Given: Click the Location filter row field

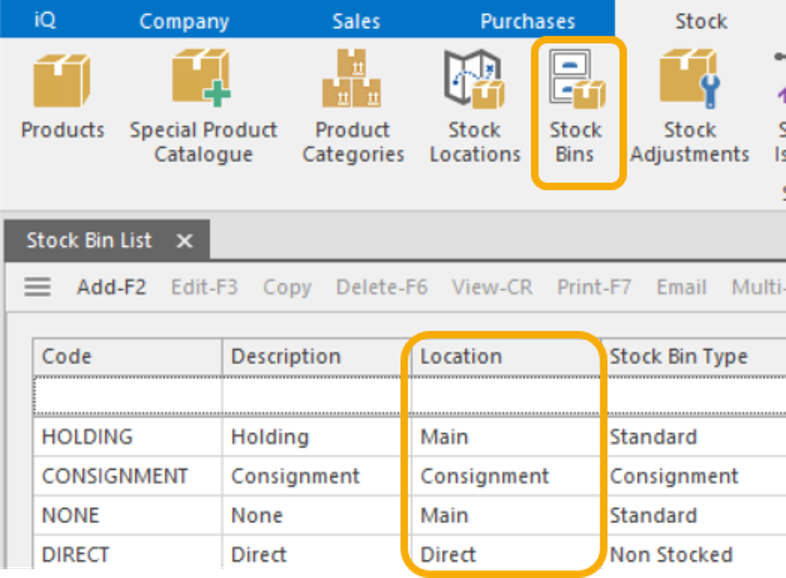Looking at the screenshot, I should tap(505, 396).
